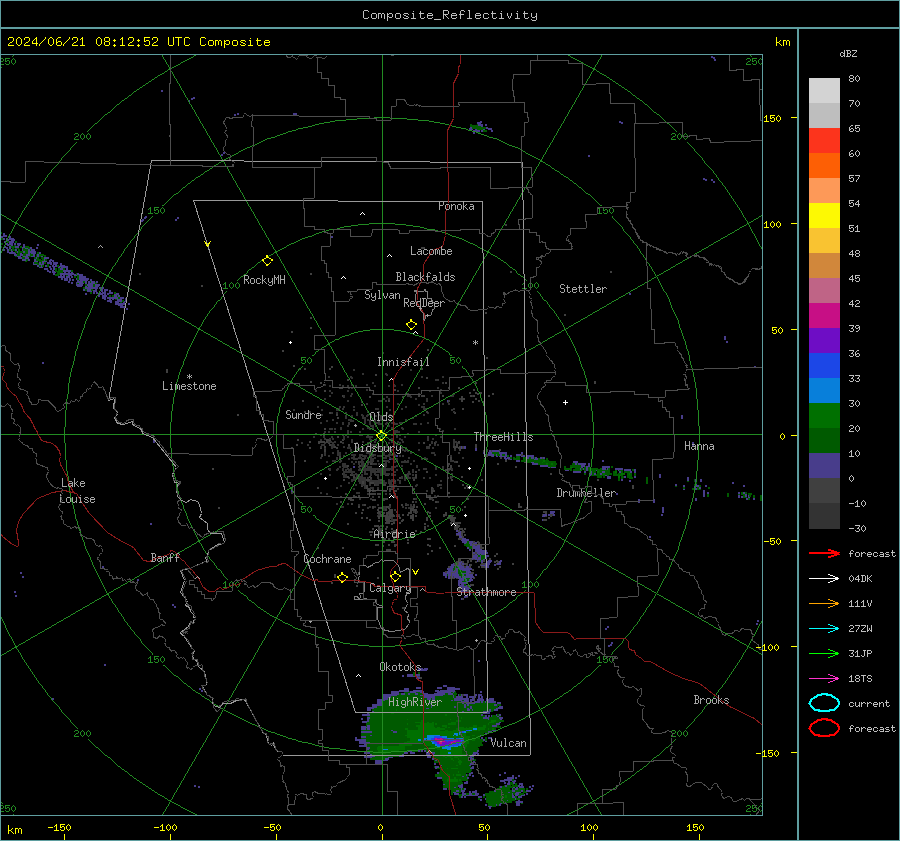Click the -150 tick on bottom axis
Viewport: 900px width, 841px height.
(x=59, y=827)
